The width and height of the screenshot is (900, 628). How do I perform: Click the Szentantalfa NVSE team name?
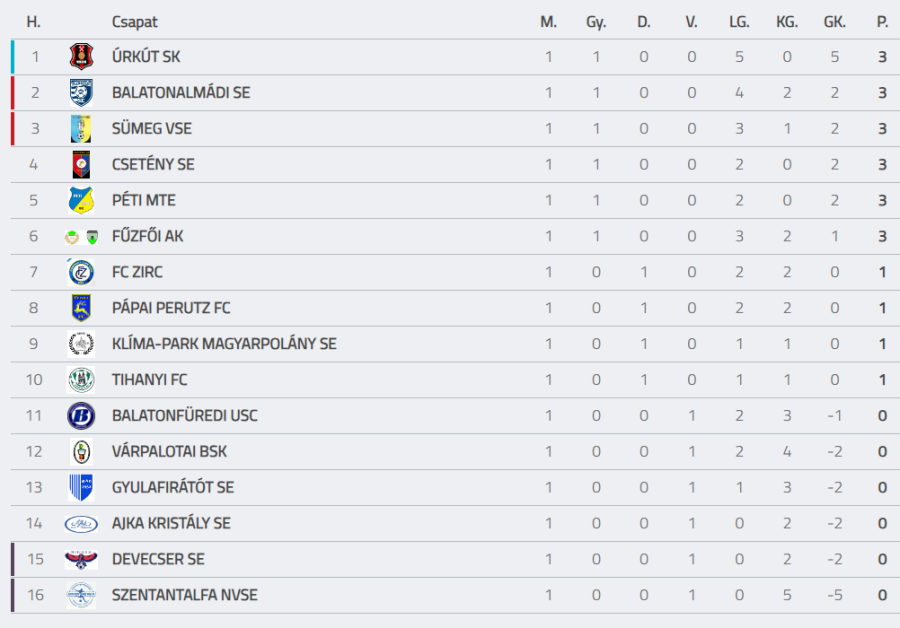click(x=184, y=595)
